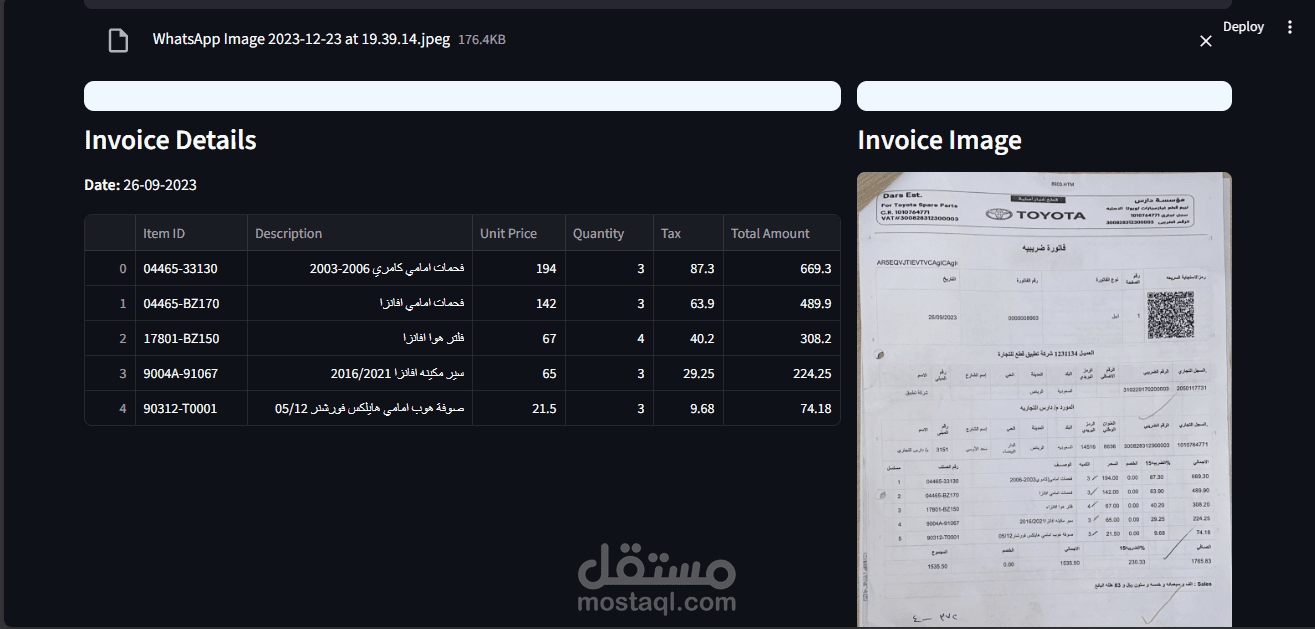Select description cell containing 2003-2006
The height and width of the screenshot is (629, 1315).
click(x=360, y=269)
